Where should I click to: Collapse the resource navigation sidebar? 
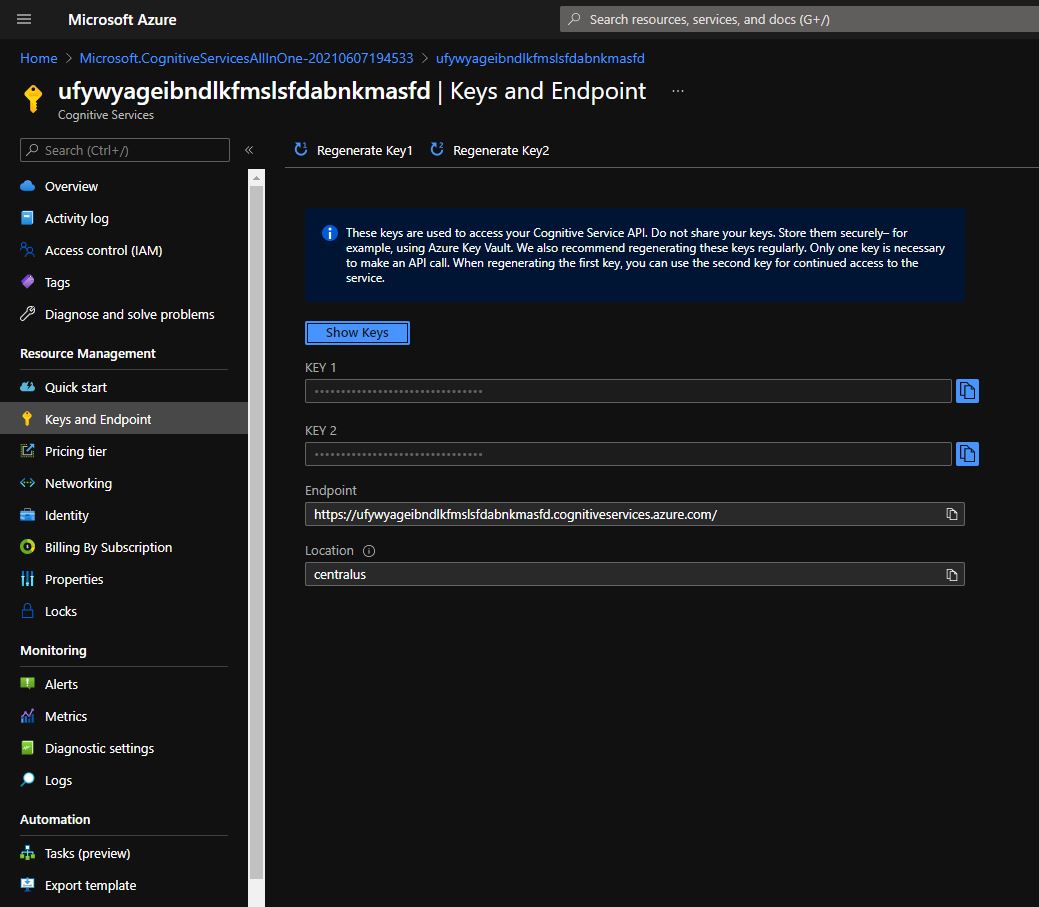point(249,149)
